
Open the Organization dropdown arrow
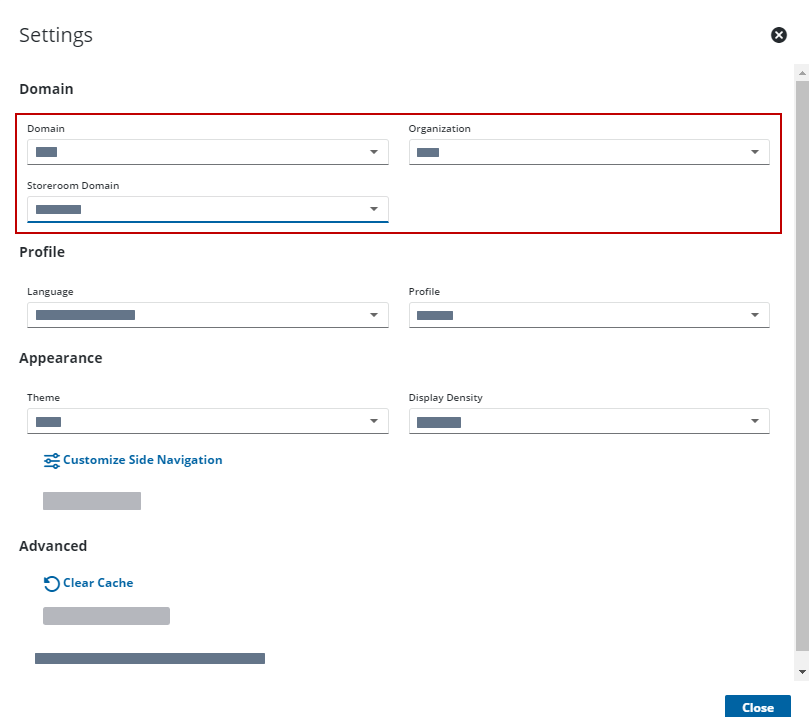(x=755, y=152)
